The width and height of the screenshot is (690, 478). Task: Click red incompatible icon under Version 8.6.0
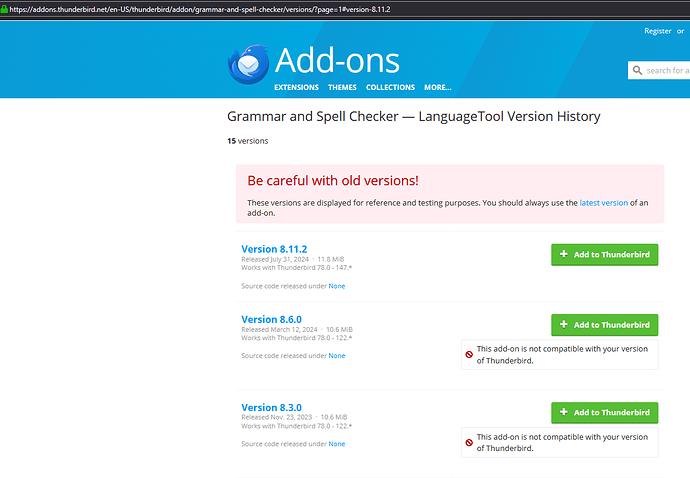coord(468,355)
